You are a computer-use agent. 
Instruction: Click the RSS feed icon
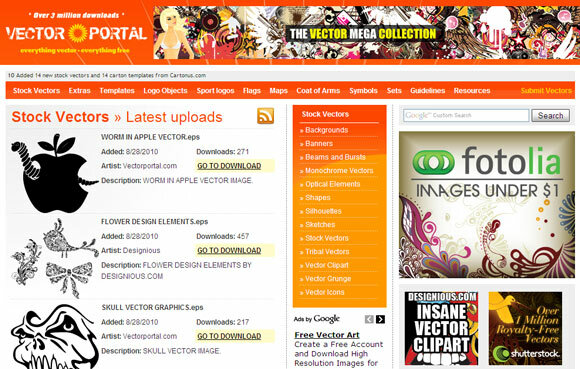266,116
